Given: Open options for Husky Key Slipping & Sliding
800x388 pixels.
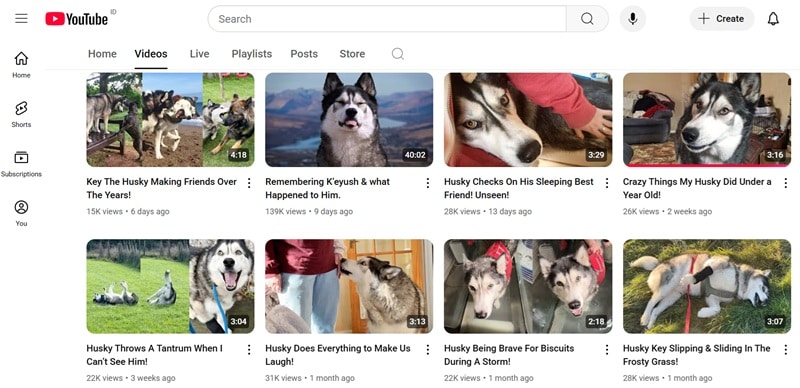Looking at the screenshot, I should click(786, 349).
